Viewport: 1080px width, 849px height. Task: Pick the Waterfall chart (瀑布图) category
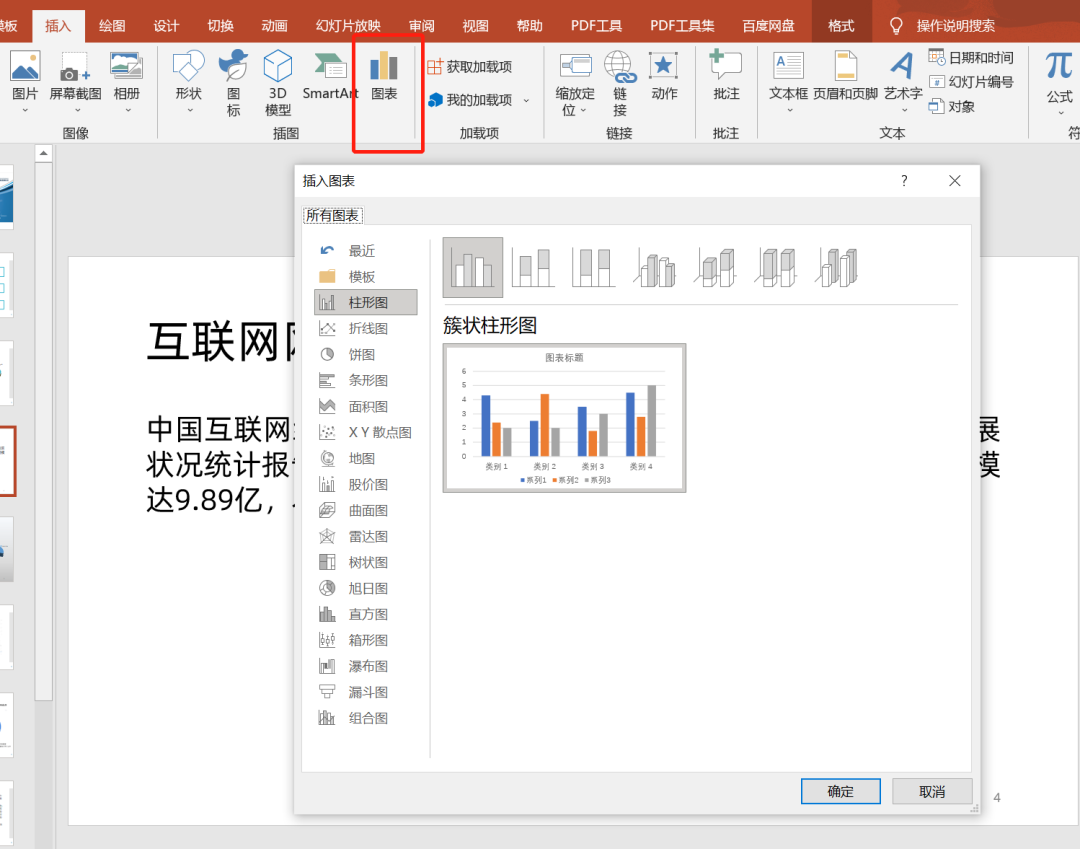[366, 667]
